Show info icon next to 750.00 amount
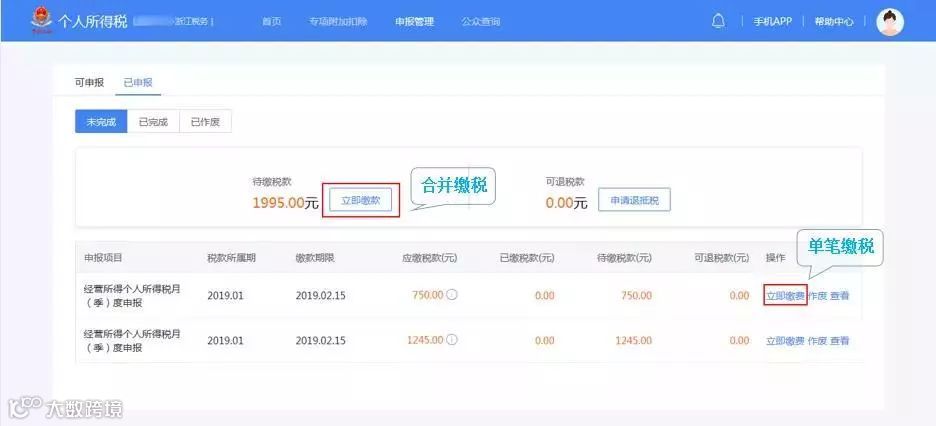 click(x=452, y=294)
